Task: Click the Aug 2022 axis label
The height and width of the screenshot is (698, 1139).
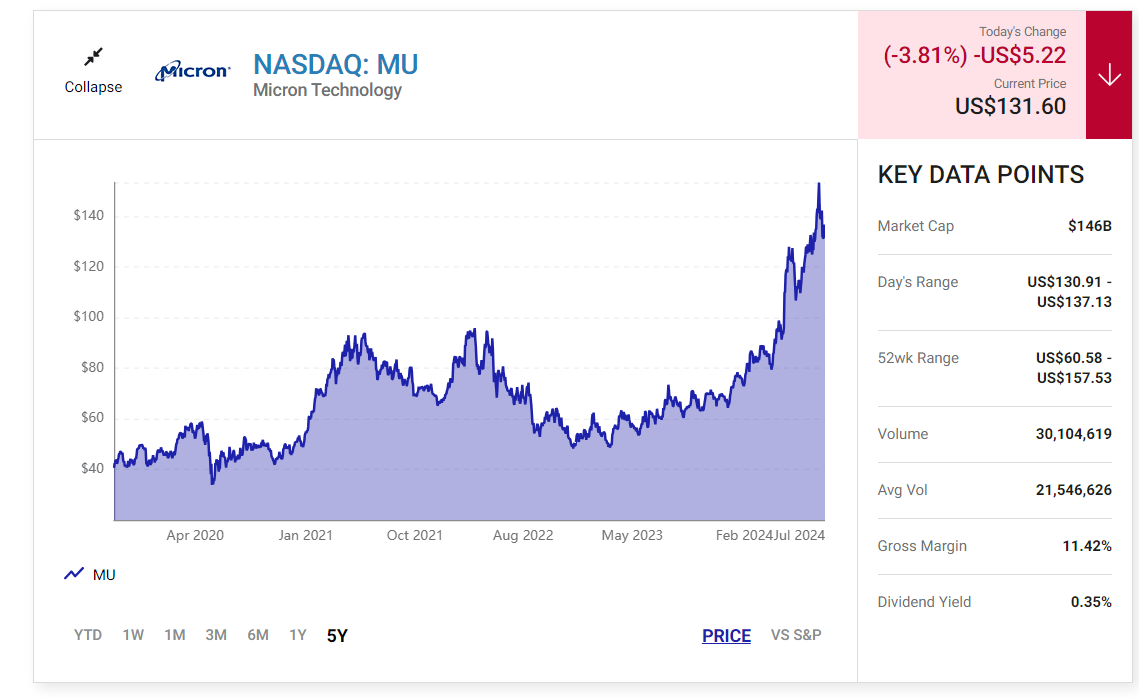Action: pyautogui.click(x=523, y=535)
